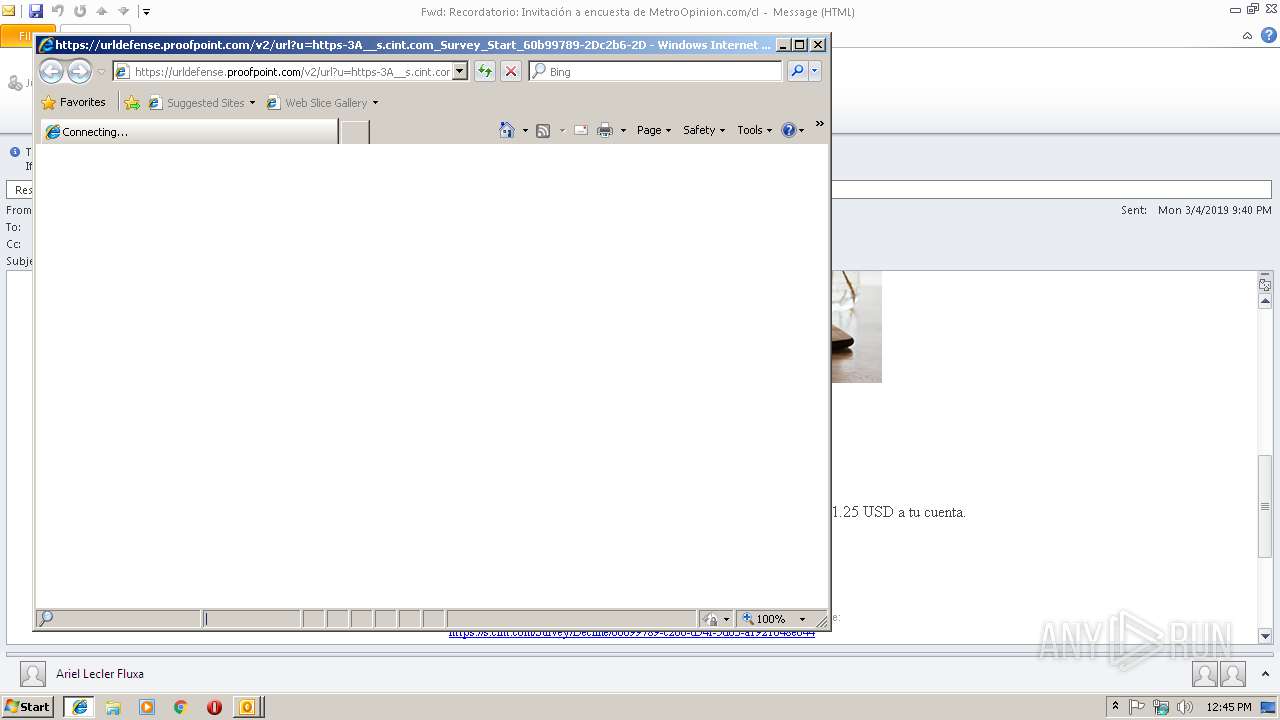Collapse the Outlook ribbon caret
The image size is (1280, 720).
click(1247, 36)
